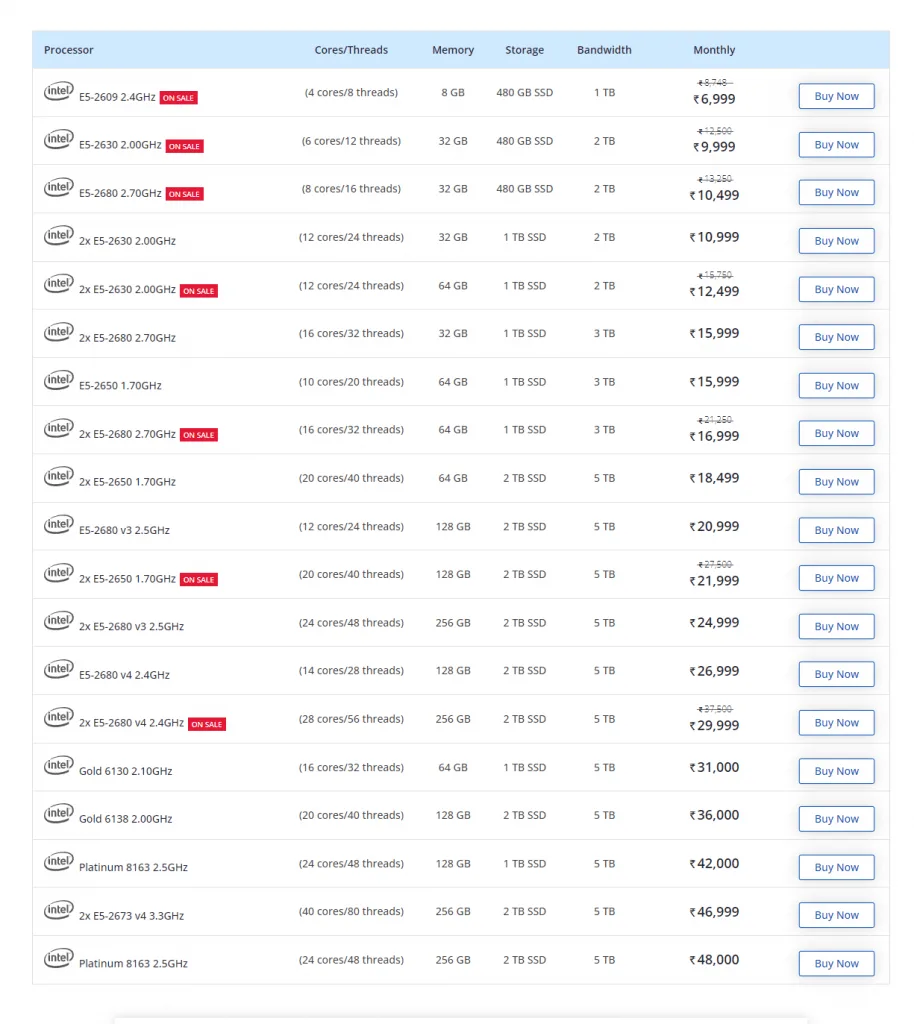Click Intel logo next to Gold 6130 2.10GHz

point(58,766)
